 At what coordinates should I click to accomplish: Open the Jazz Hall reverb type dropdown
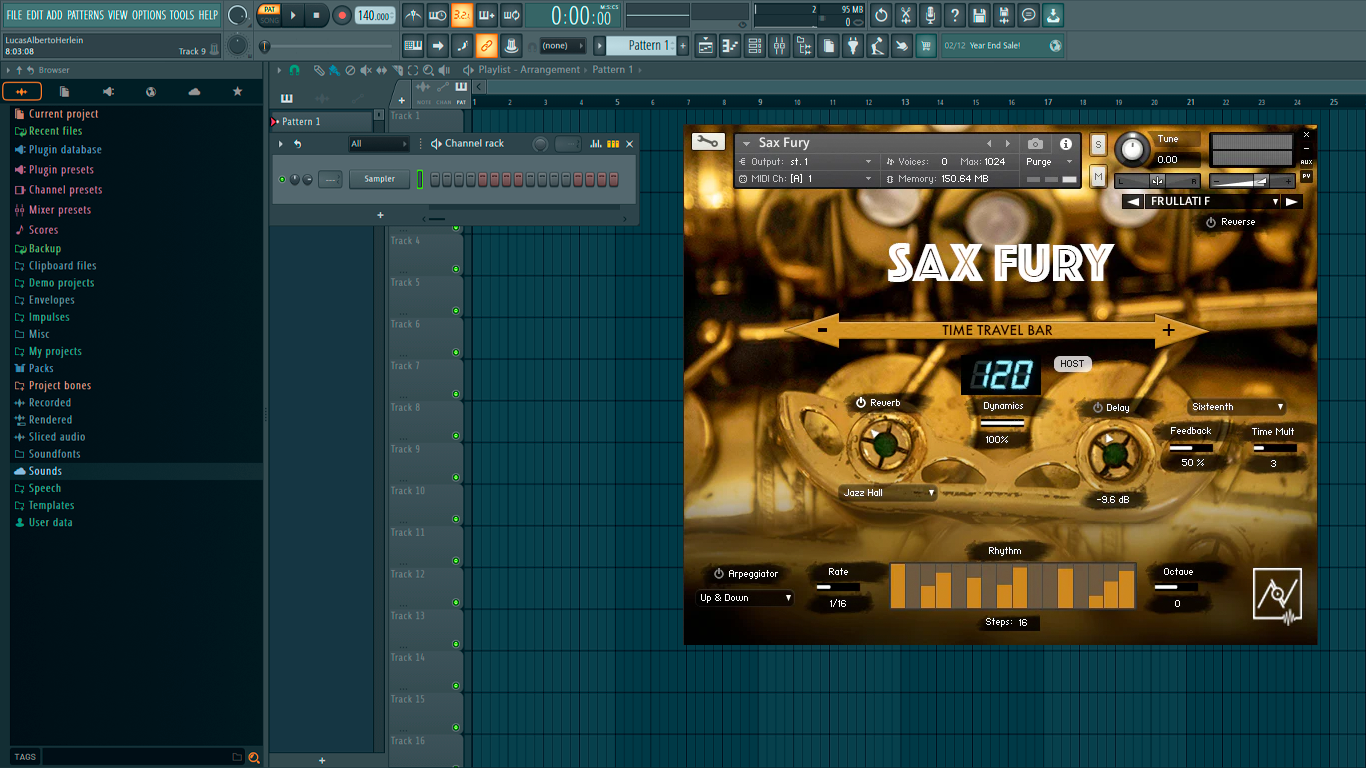(888, 492)
